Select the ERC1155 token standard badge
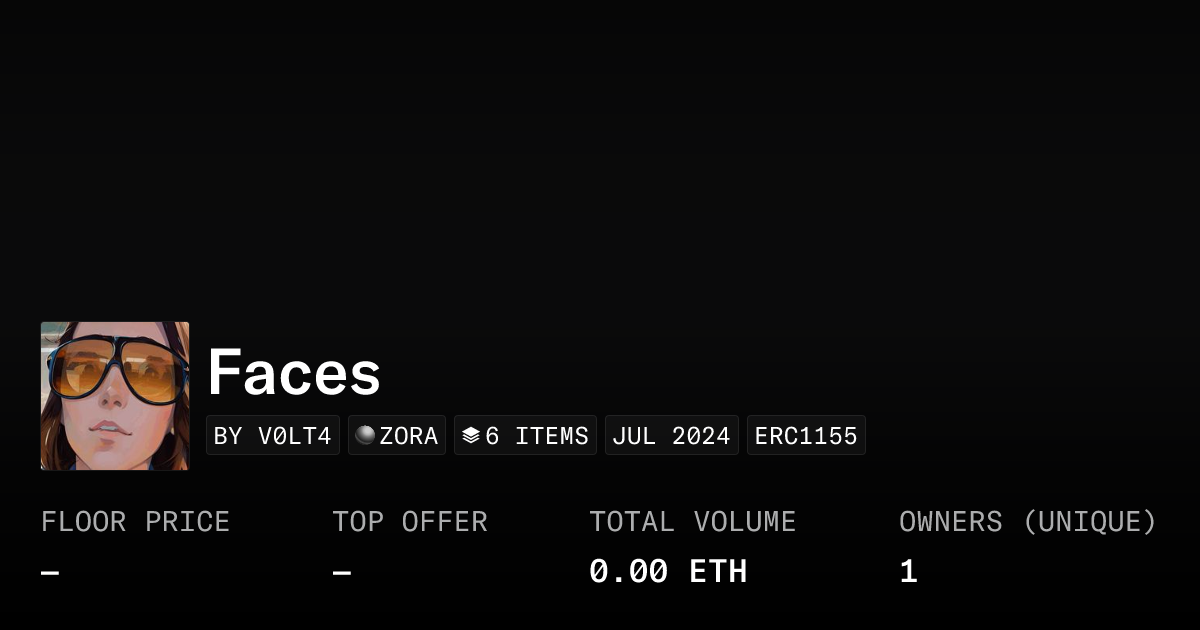Image resolution: width=1200 pixels, height=630 pixels. [806, 436]
